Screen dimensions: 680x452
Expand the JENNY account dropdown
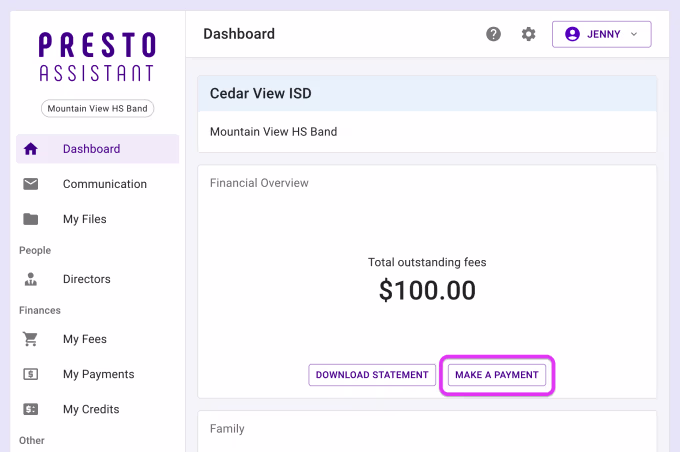pyautogui.click(x=602, y=34)
